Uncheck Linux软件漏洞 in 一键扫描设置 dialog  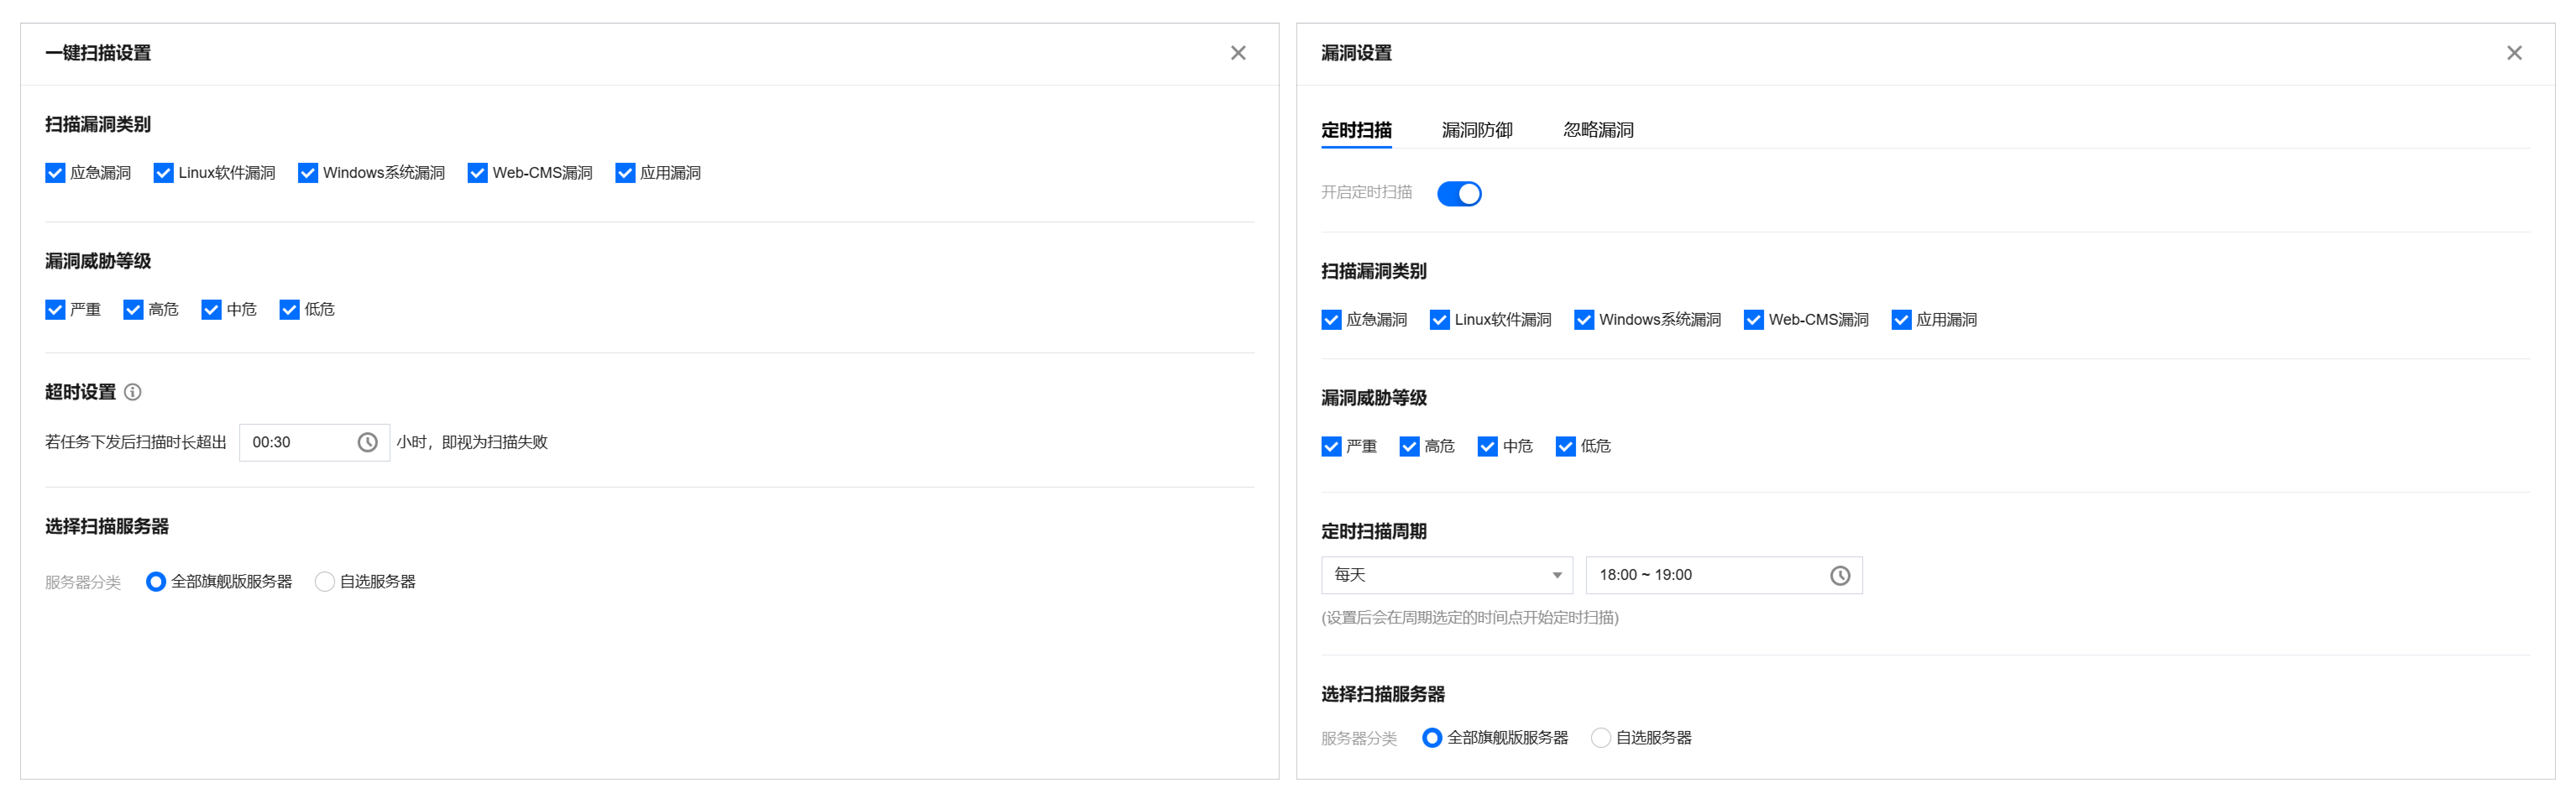(163, 173)
